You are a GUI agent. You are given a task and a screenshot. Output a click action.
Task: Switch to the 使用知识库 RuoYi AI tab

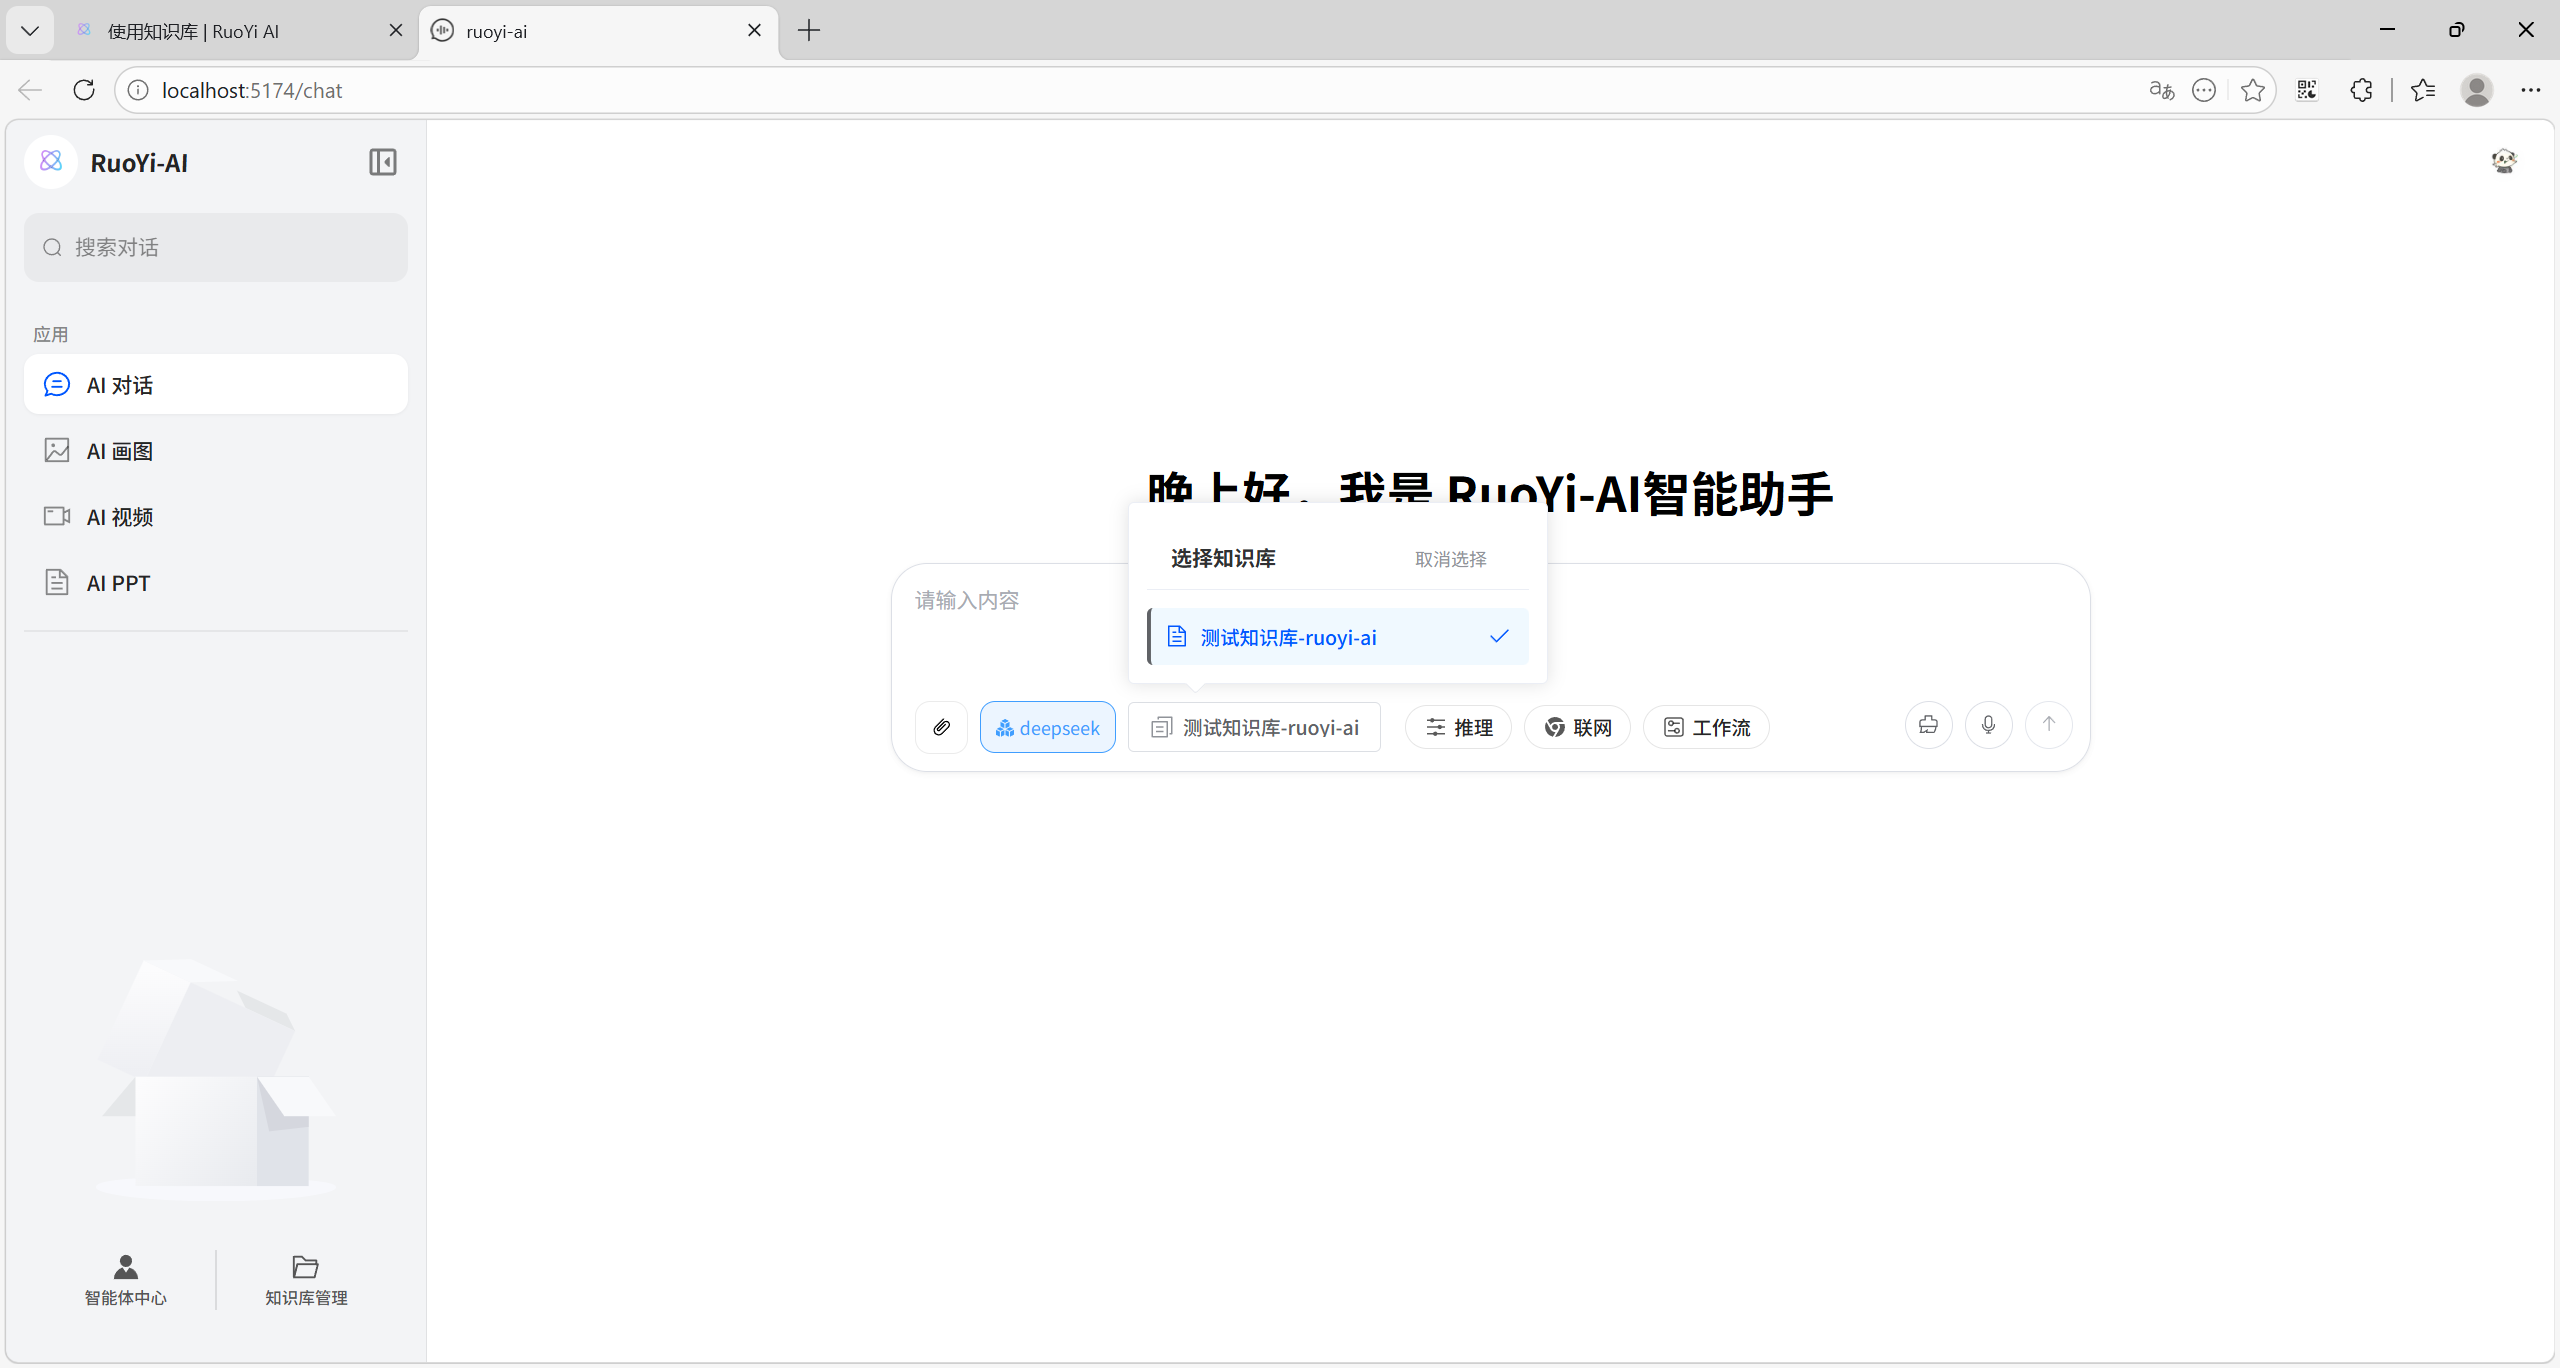195,31
